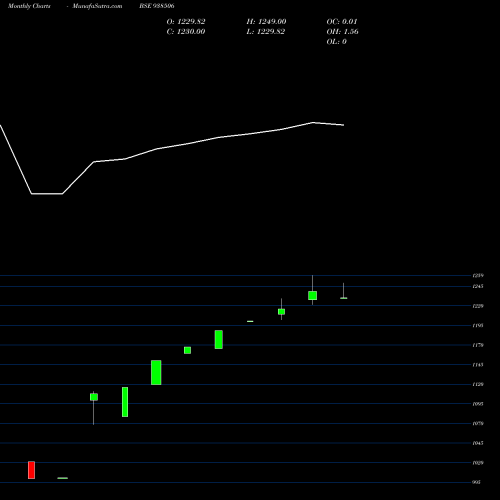
Task: Select the open value 'O: 1229.82'
Action: tap(186, 22)
